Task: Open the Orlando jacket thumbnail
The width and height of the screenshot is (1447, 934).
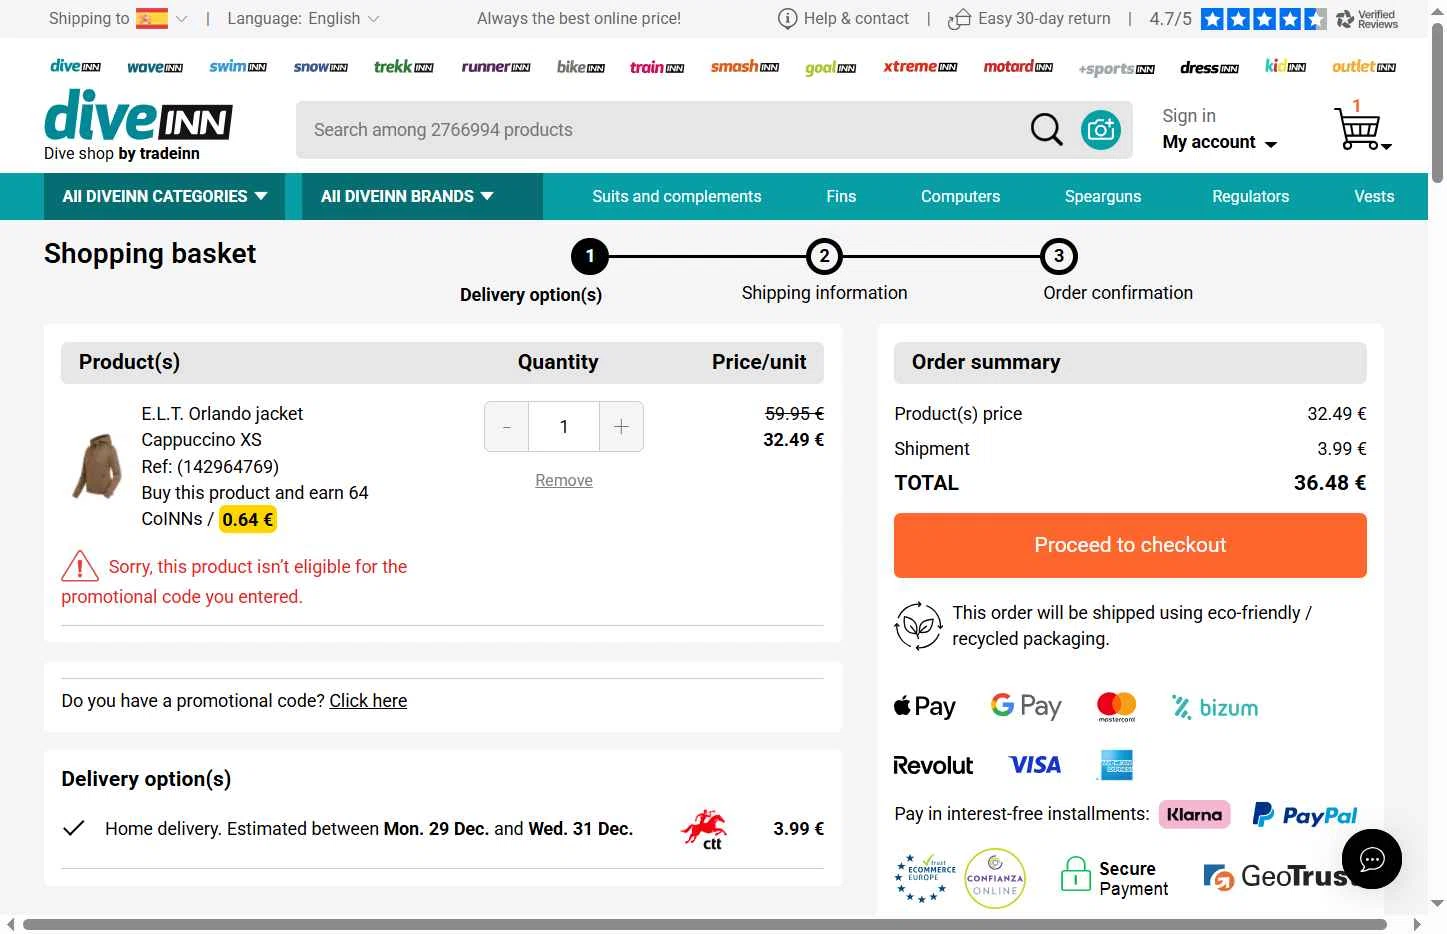Action: [97, 466]
